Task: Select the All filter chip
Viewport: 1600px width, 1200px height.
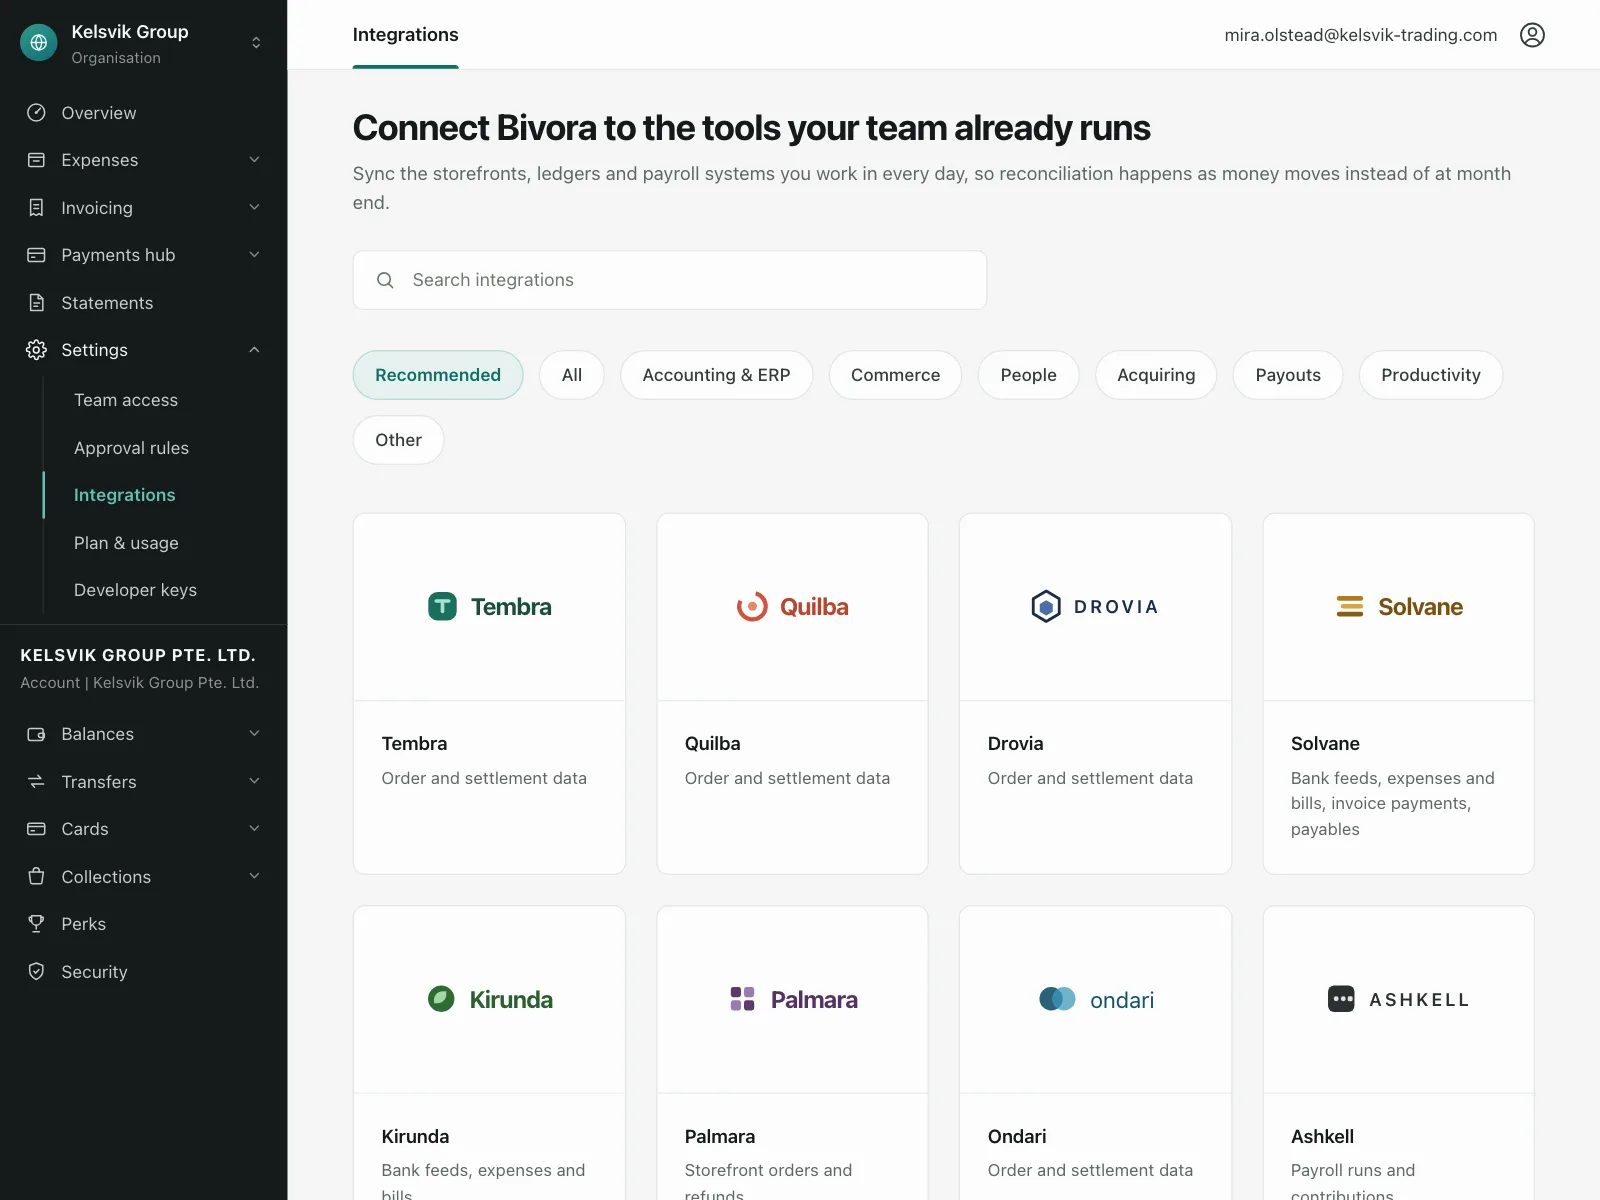Action: point(572,375)
